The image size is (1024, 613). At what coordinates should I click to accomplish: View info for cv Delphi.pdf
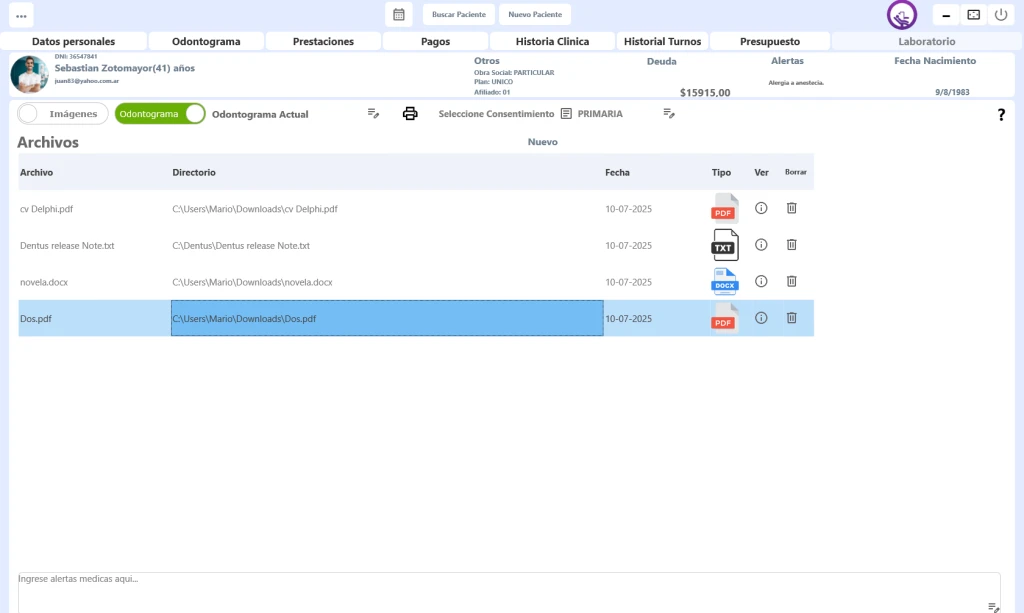[761, 208]
